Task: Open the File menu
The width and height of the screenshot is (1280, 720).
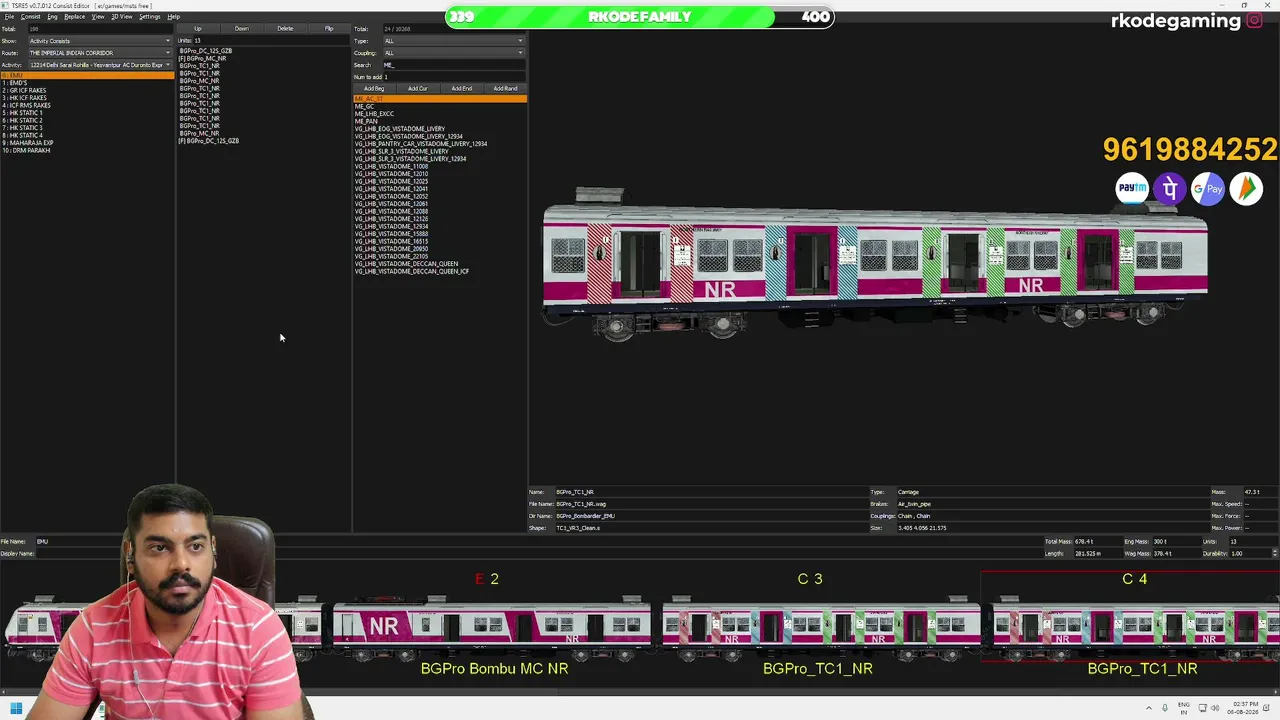Action: point(9,17)
